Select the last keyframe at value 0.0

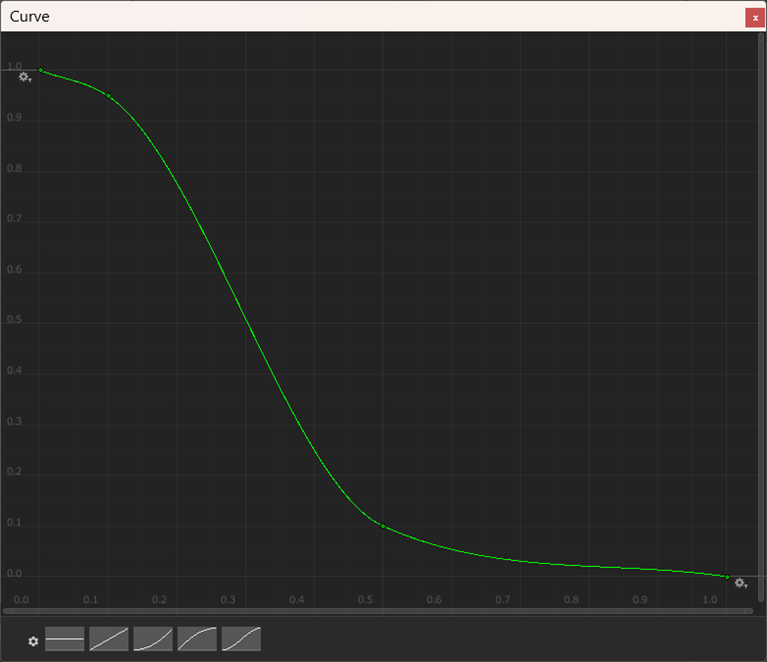(727, 577)
